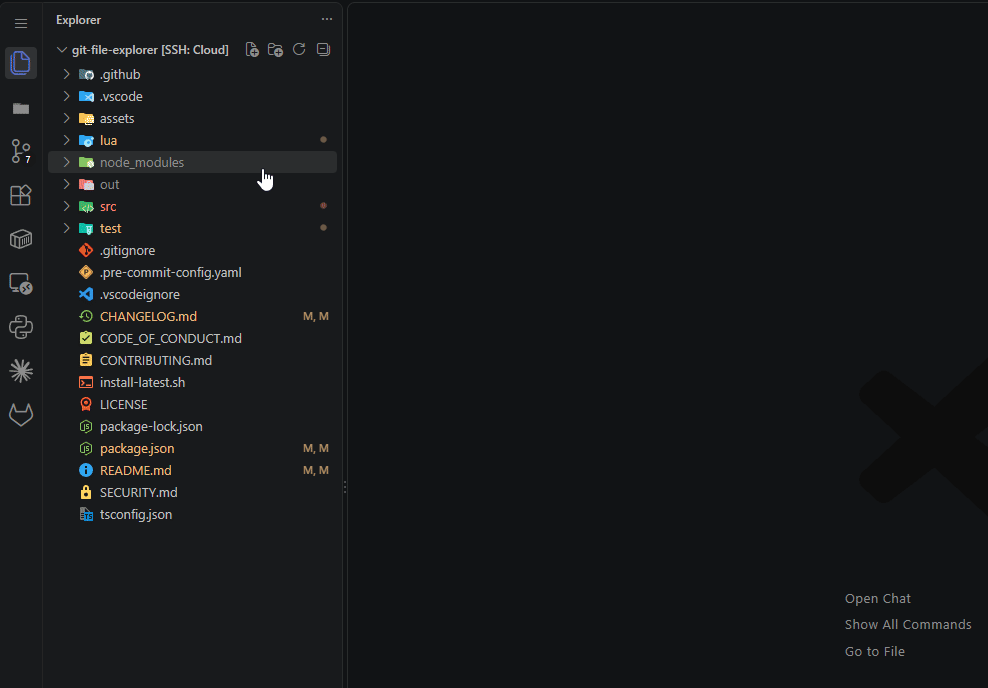
Task: Open the .gitignore file
Action: 192,251
